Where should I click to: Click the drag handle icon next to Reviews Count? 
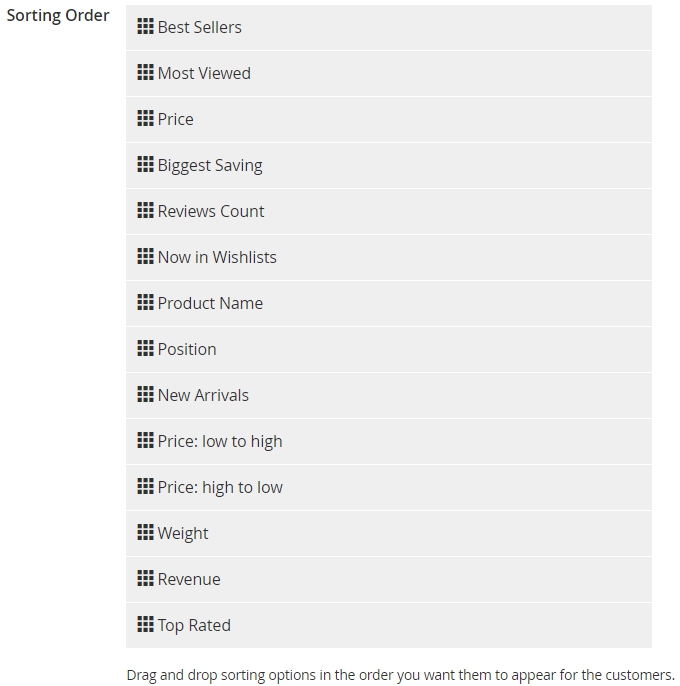click(x=145, y=210)
